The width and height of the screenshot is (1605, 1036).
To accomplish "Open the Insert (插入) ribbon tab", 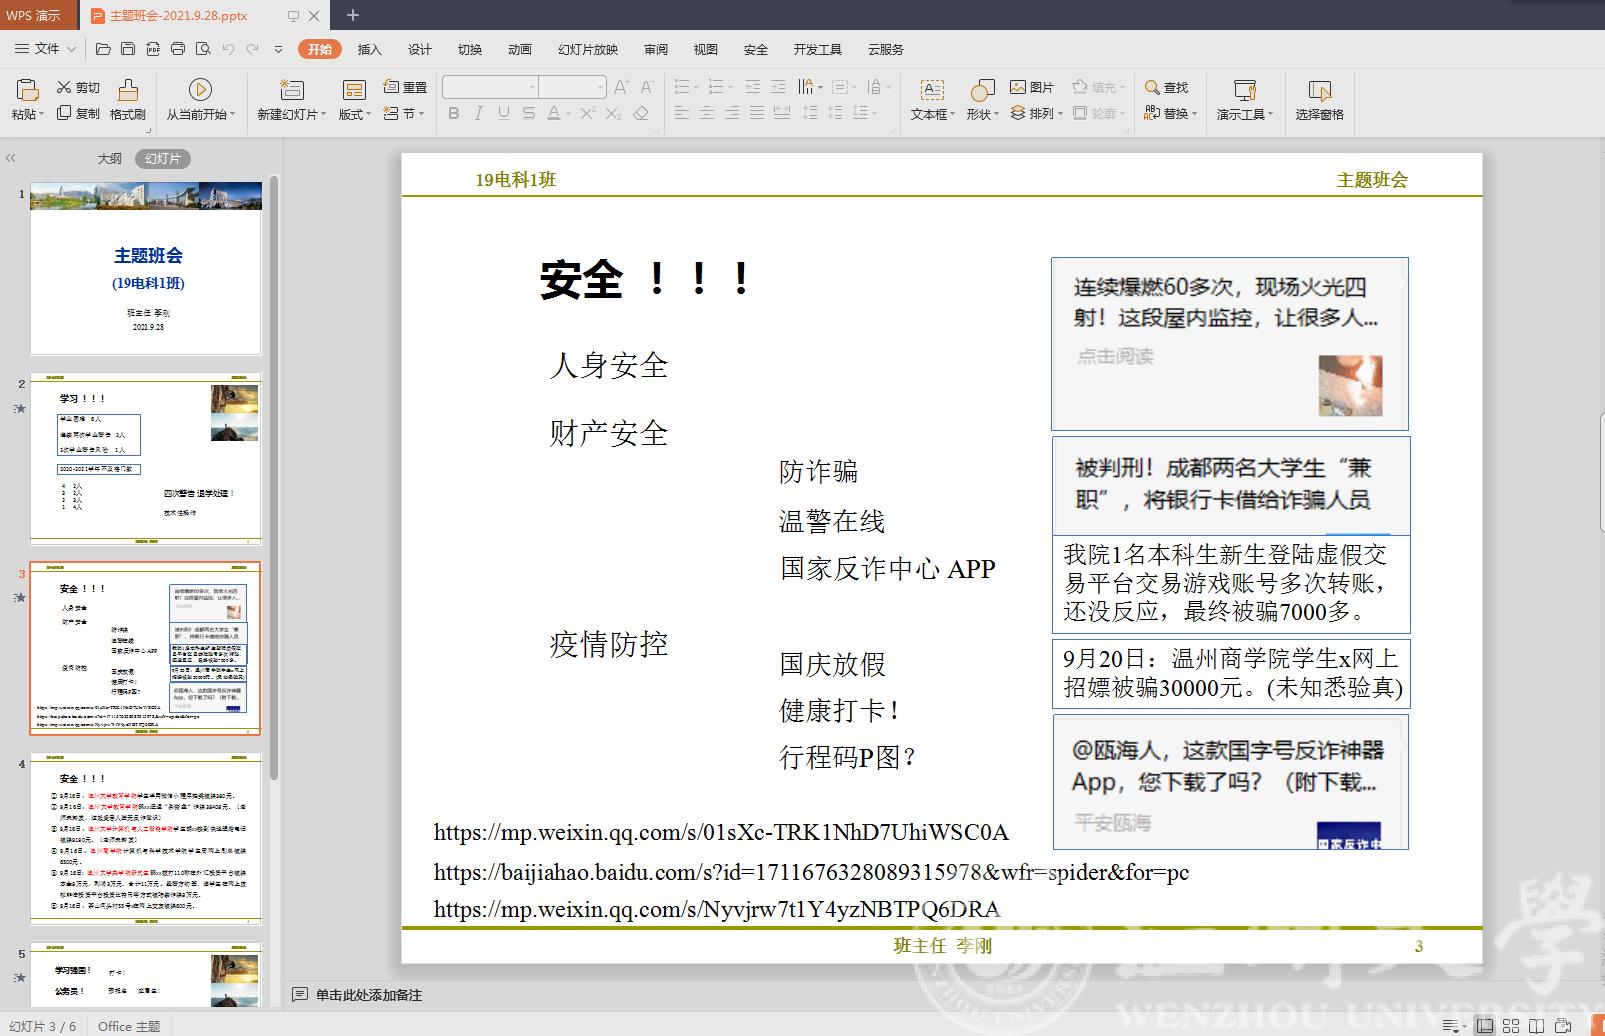I will pyautogui.click(x=369, y=49).
